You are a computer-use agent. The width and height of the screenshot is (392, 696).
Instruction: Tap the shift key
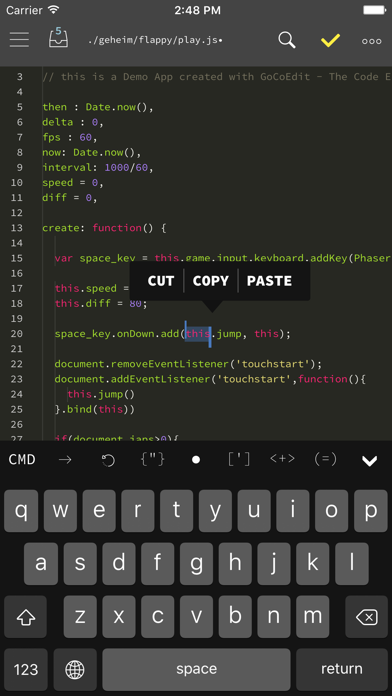[25, 617]
